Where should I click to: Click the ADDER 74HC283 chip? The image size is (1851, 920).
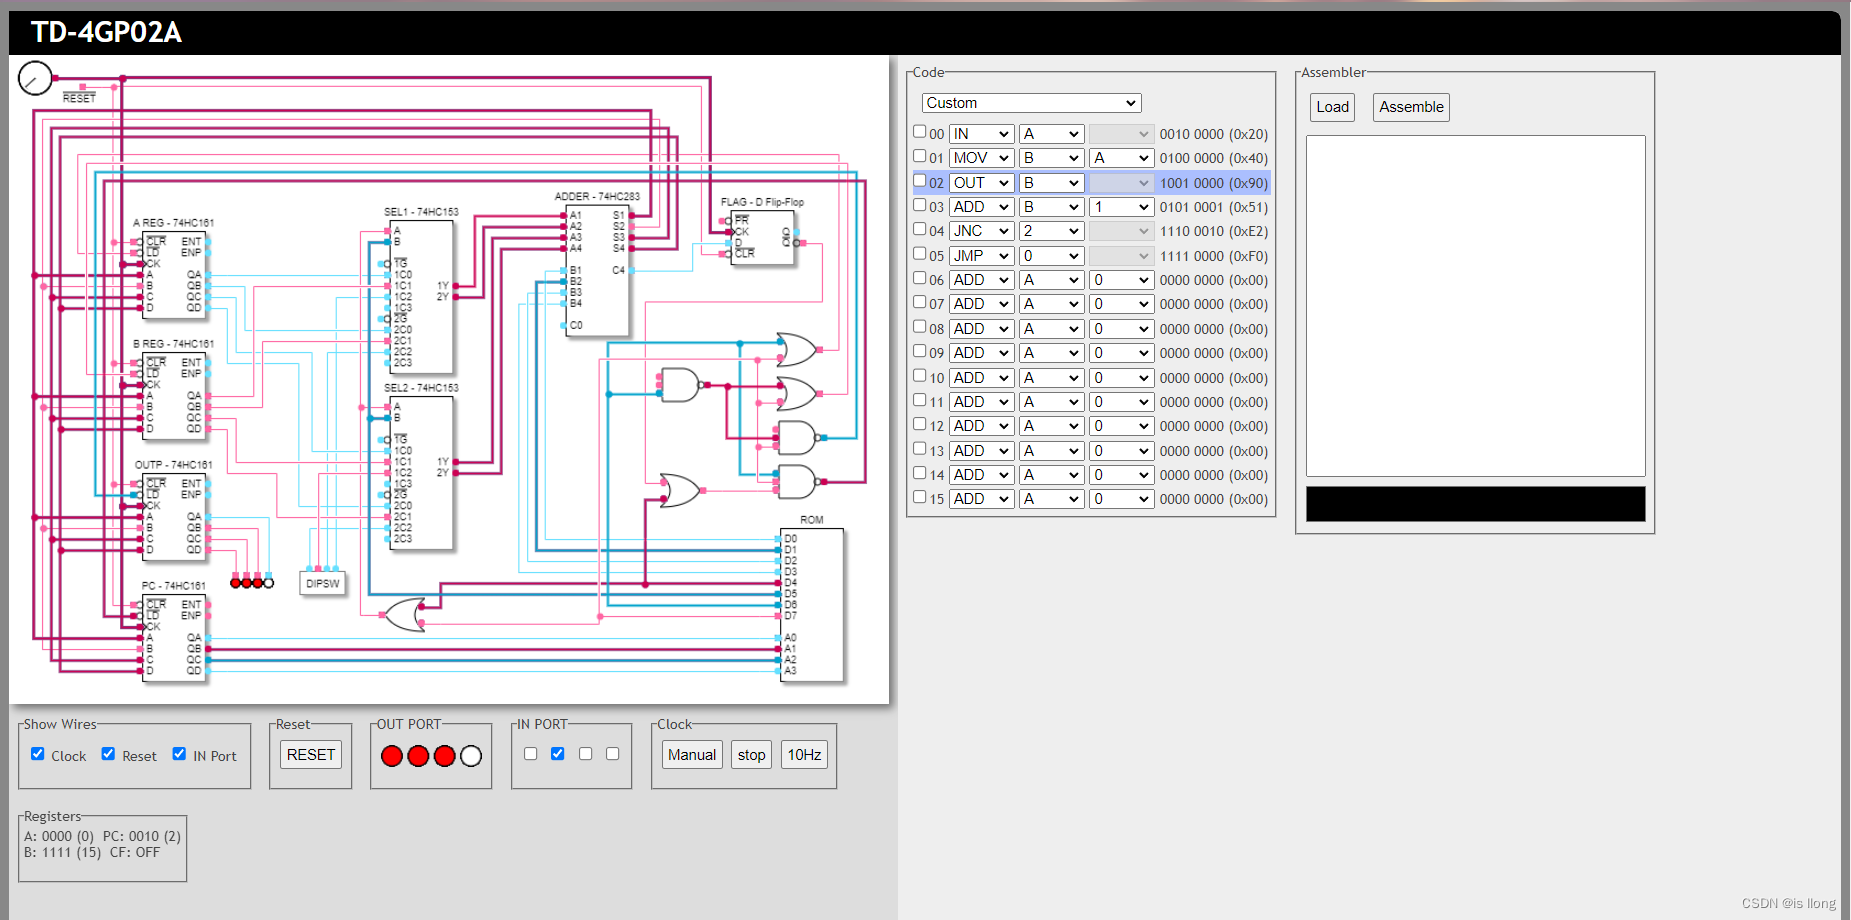597,270
